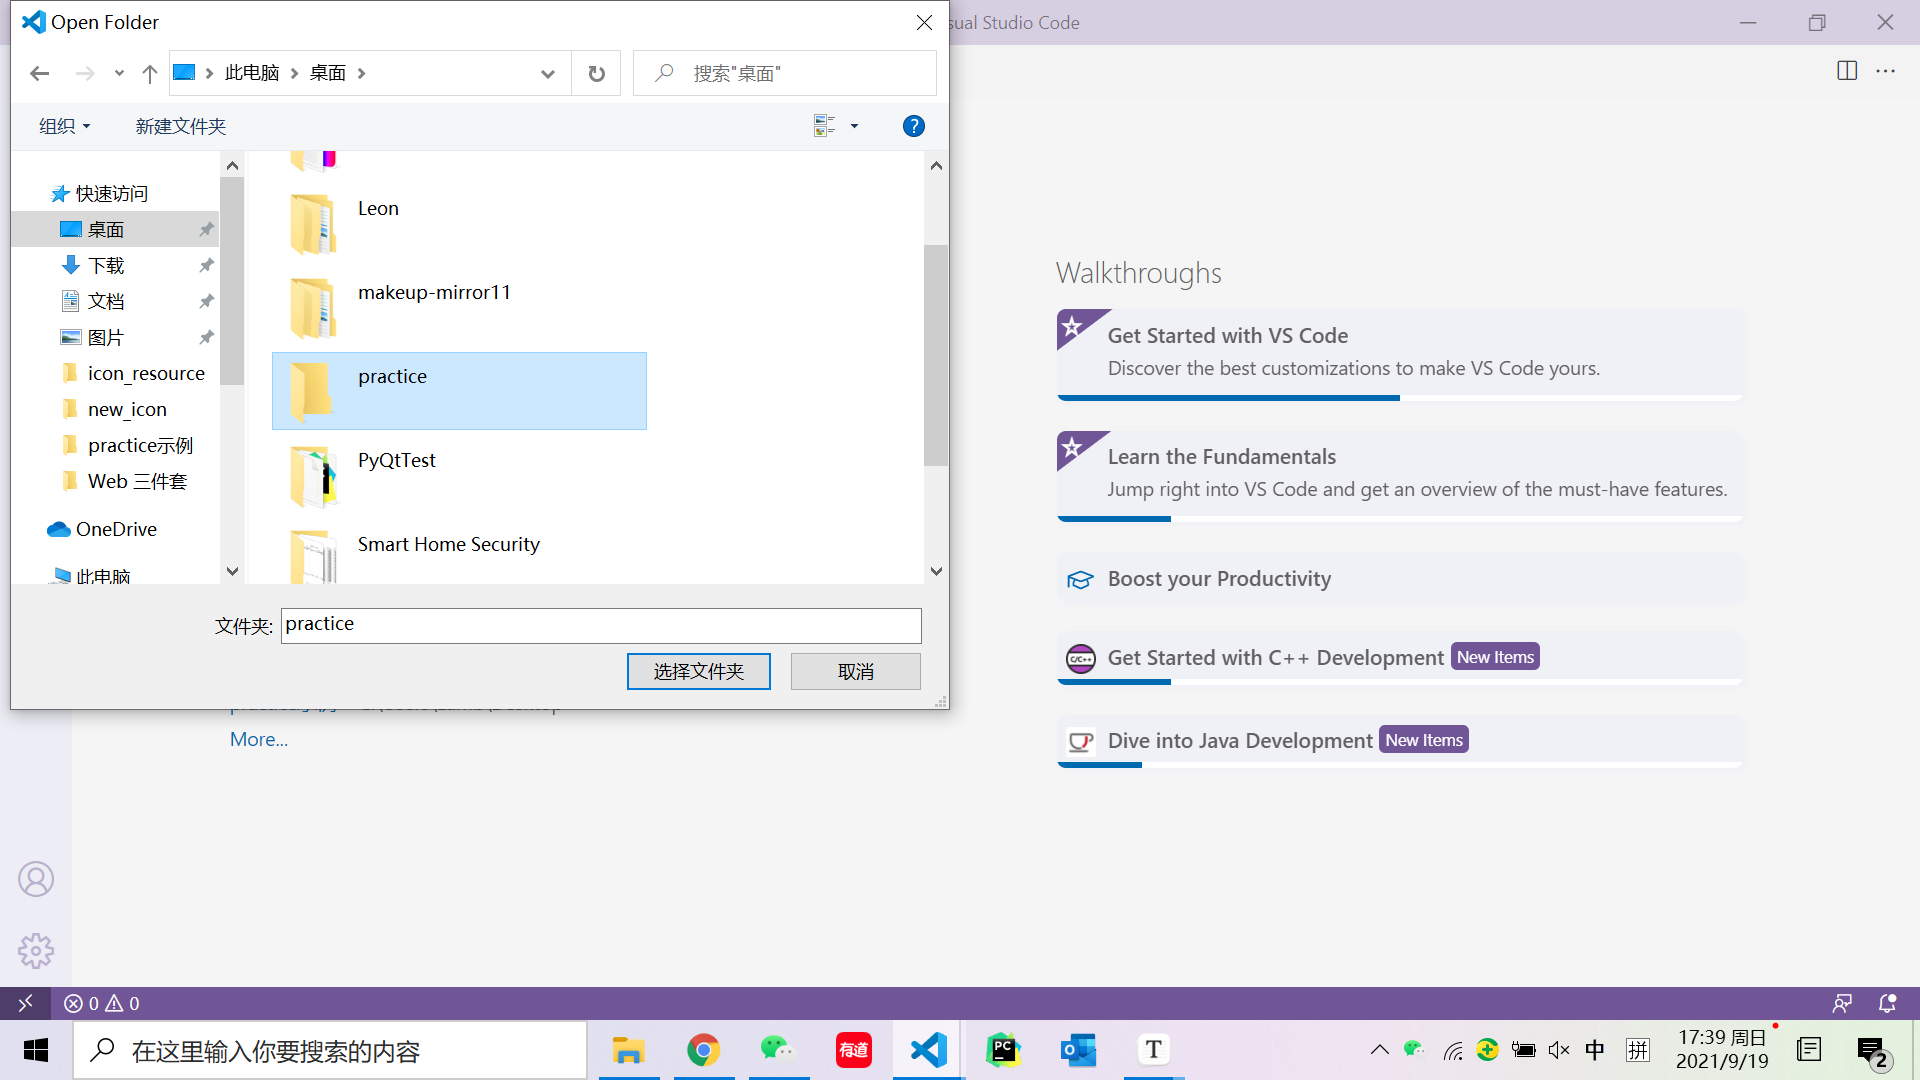Click the VS Code Accounts icon
Image resolution: width=1920 pixels, height=1080 pixels.
[x=36, y=879]
